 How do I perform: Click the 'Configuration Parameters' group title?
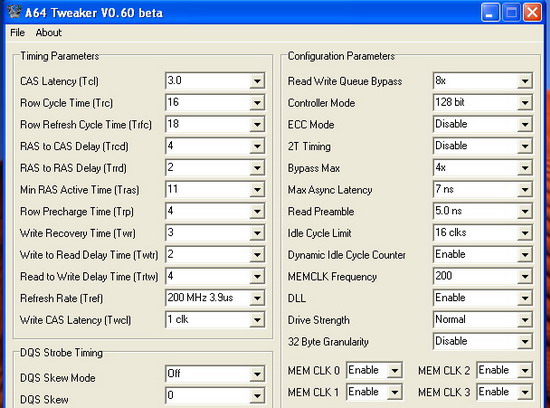tap(341, 56)
